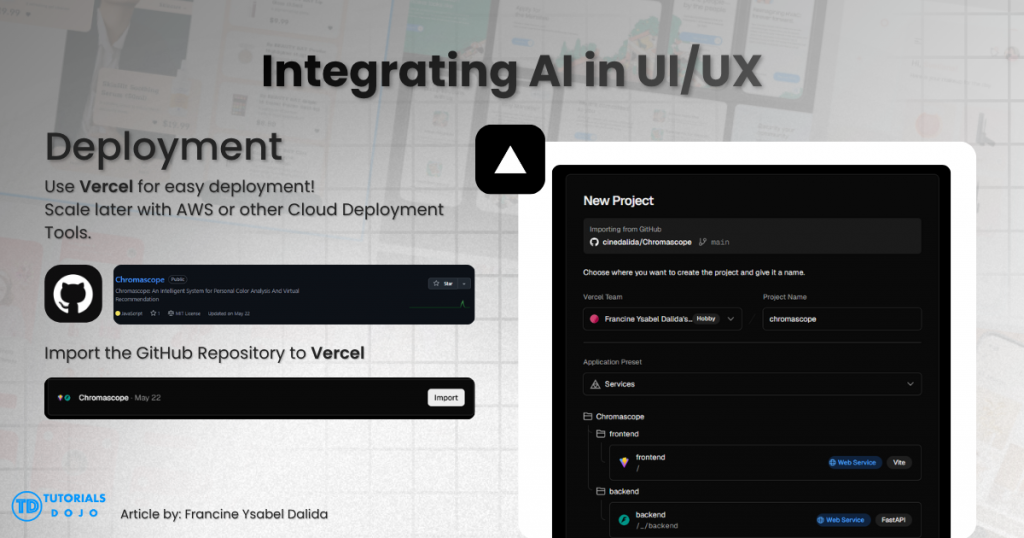Image resolution: width=1024 pixels, height=538 pixels.
Task: Open the Vercel Team dropdown
Action: tap(662, 319)
